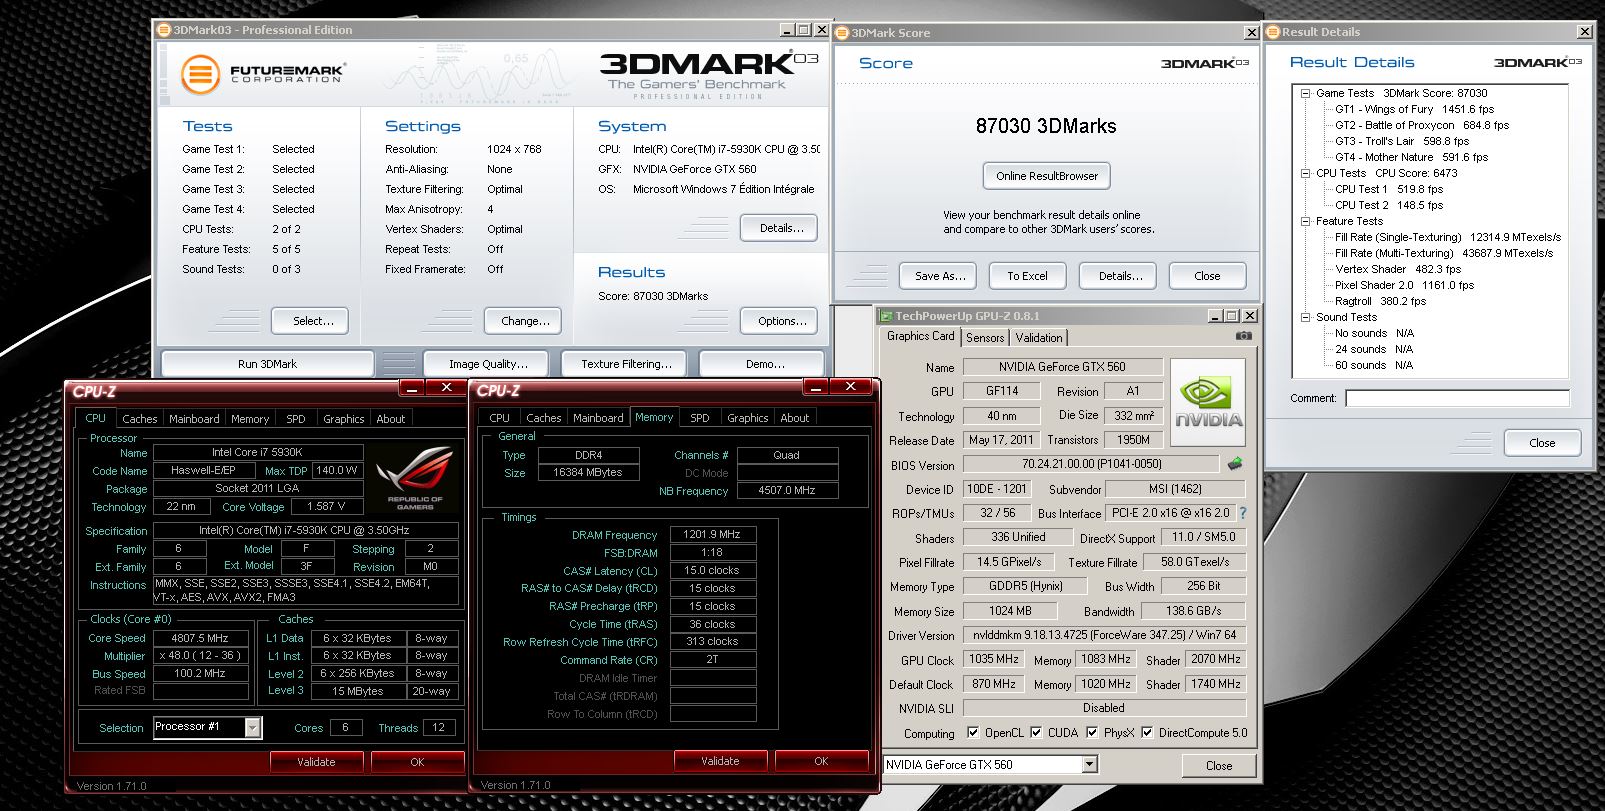
Task: Open Caches tab in left CPU-Z window
Action: [140, 419]
